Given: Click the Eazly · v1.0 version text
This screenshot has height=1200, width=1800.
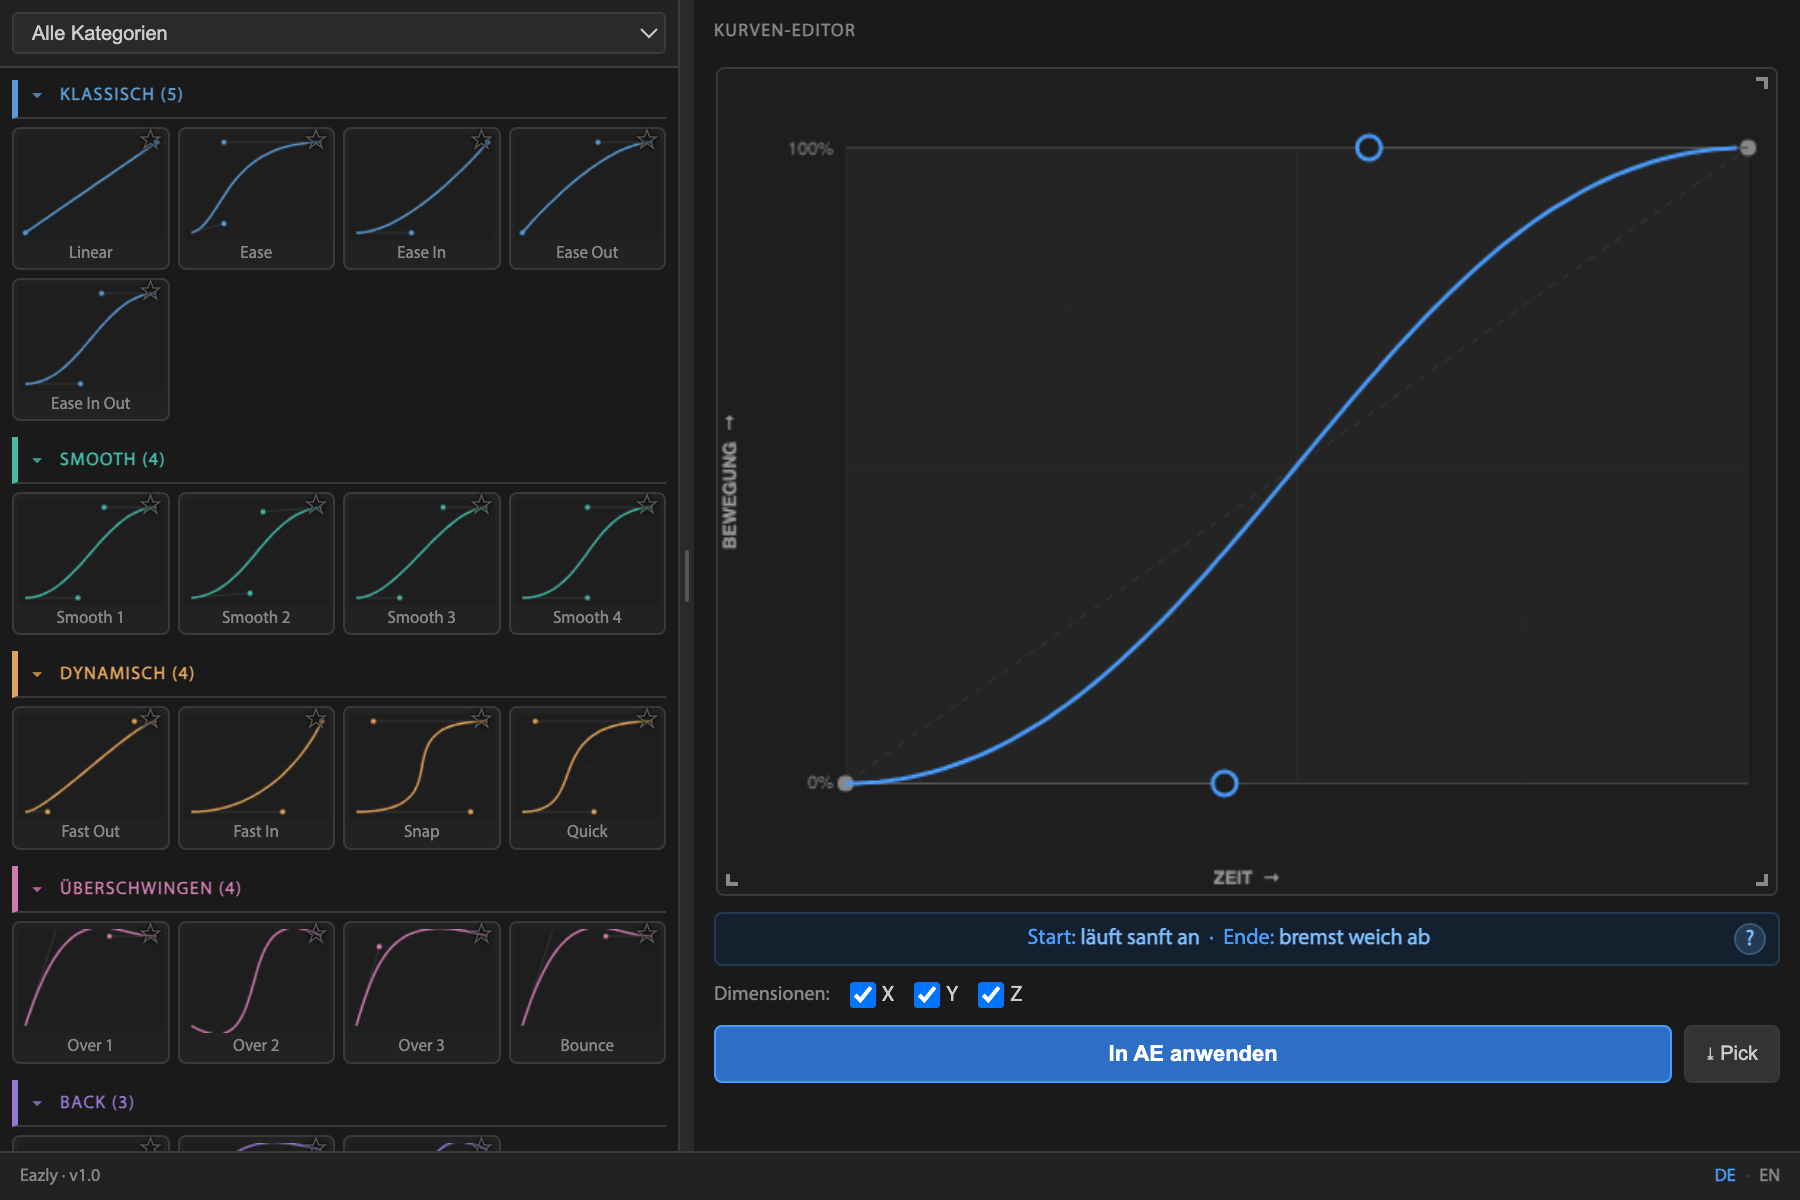Looking at the screenshot, I should coord(60,1175).
